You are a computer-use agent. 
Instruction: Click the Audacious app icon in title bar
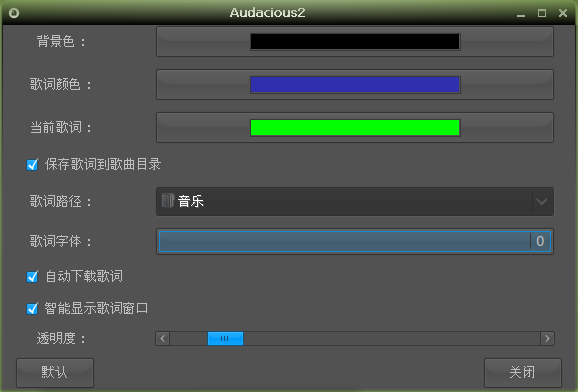(14, 13)
